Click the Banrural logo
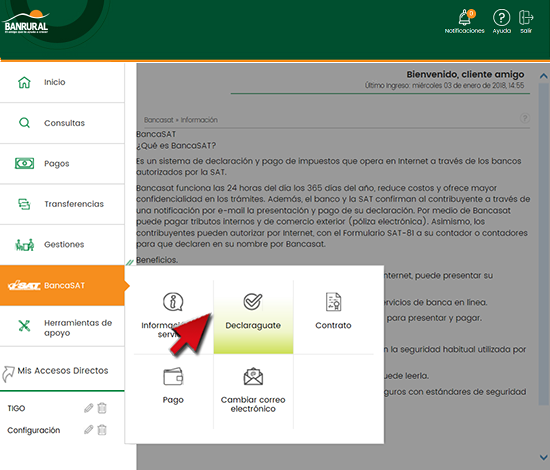The width and height of the screenshot is (550, 470). pyautogui.click(x=26, y=22)
